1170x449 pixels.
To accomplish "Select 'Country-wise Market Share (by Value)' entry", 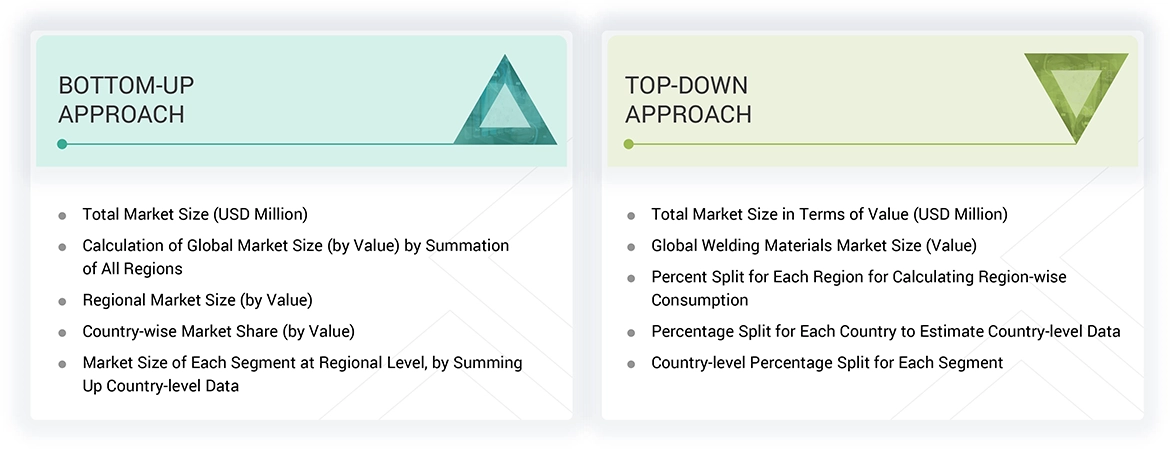I will (218, 331).
